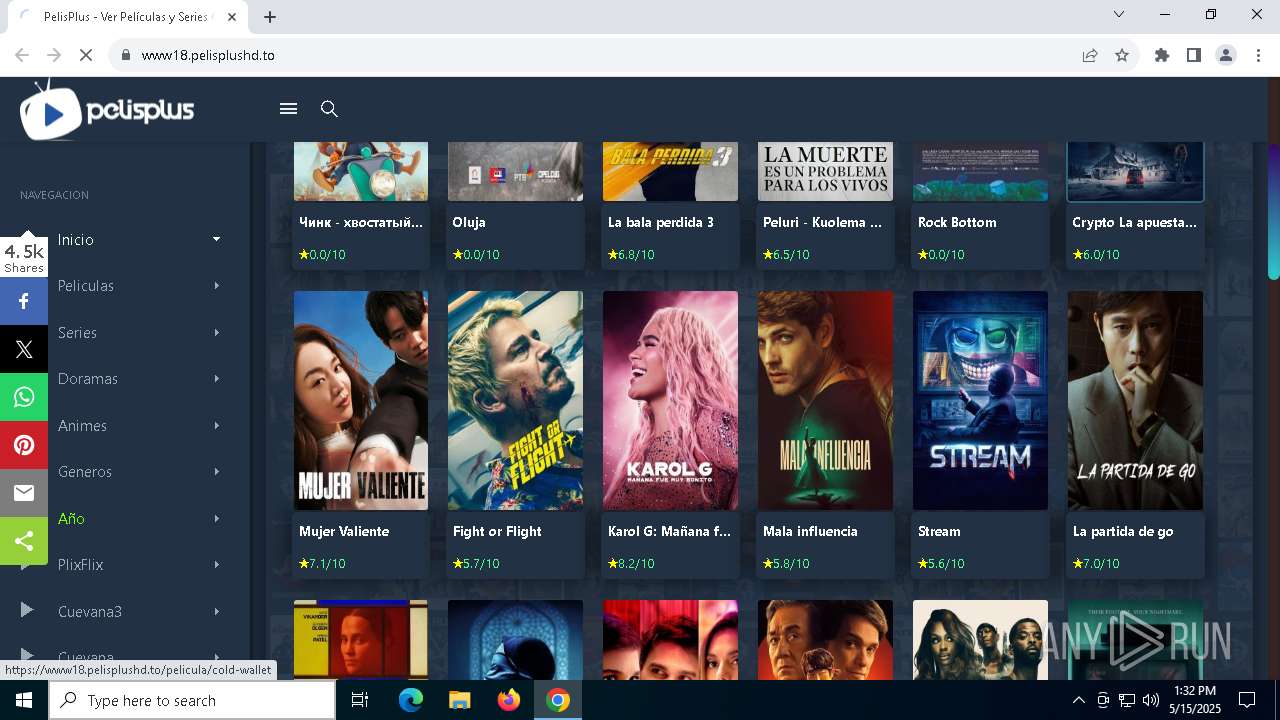Open Chrome three-dot menu

[1257, 55]
